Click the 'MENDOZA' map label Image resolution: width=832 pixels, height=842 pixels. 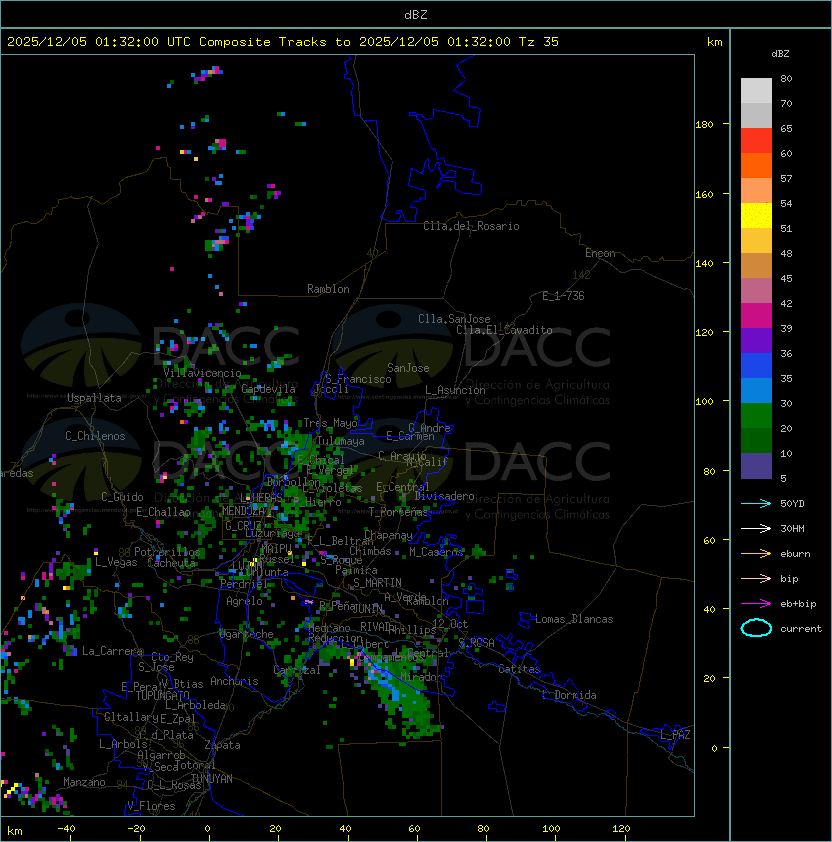[x=243, y=511]
